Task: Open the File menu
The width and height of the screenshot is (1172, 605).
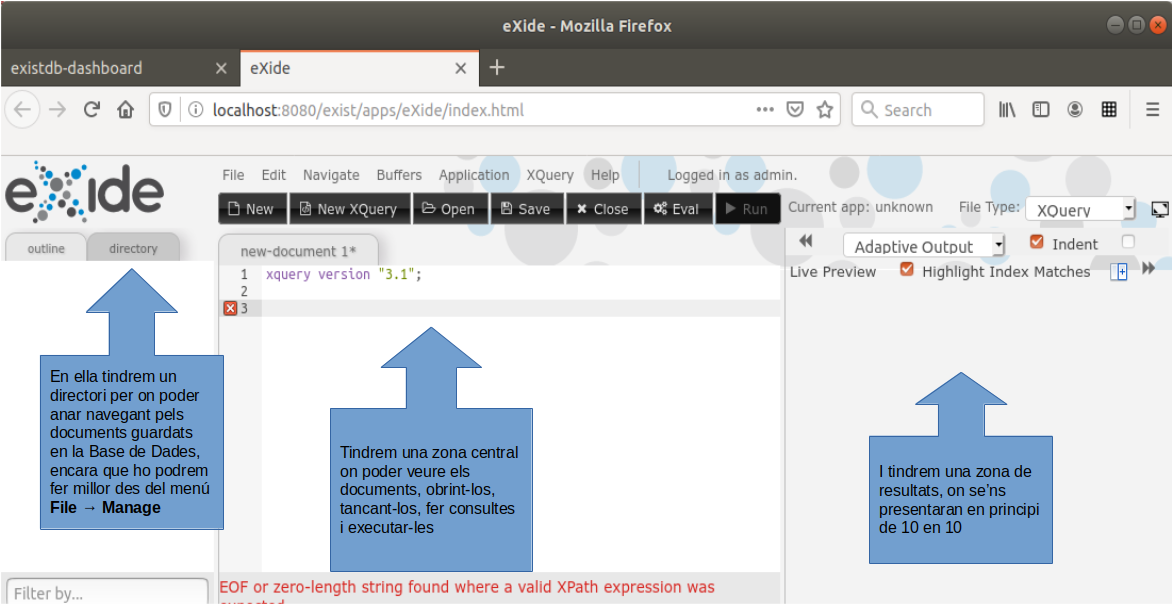Action: tap(233, 175)
